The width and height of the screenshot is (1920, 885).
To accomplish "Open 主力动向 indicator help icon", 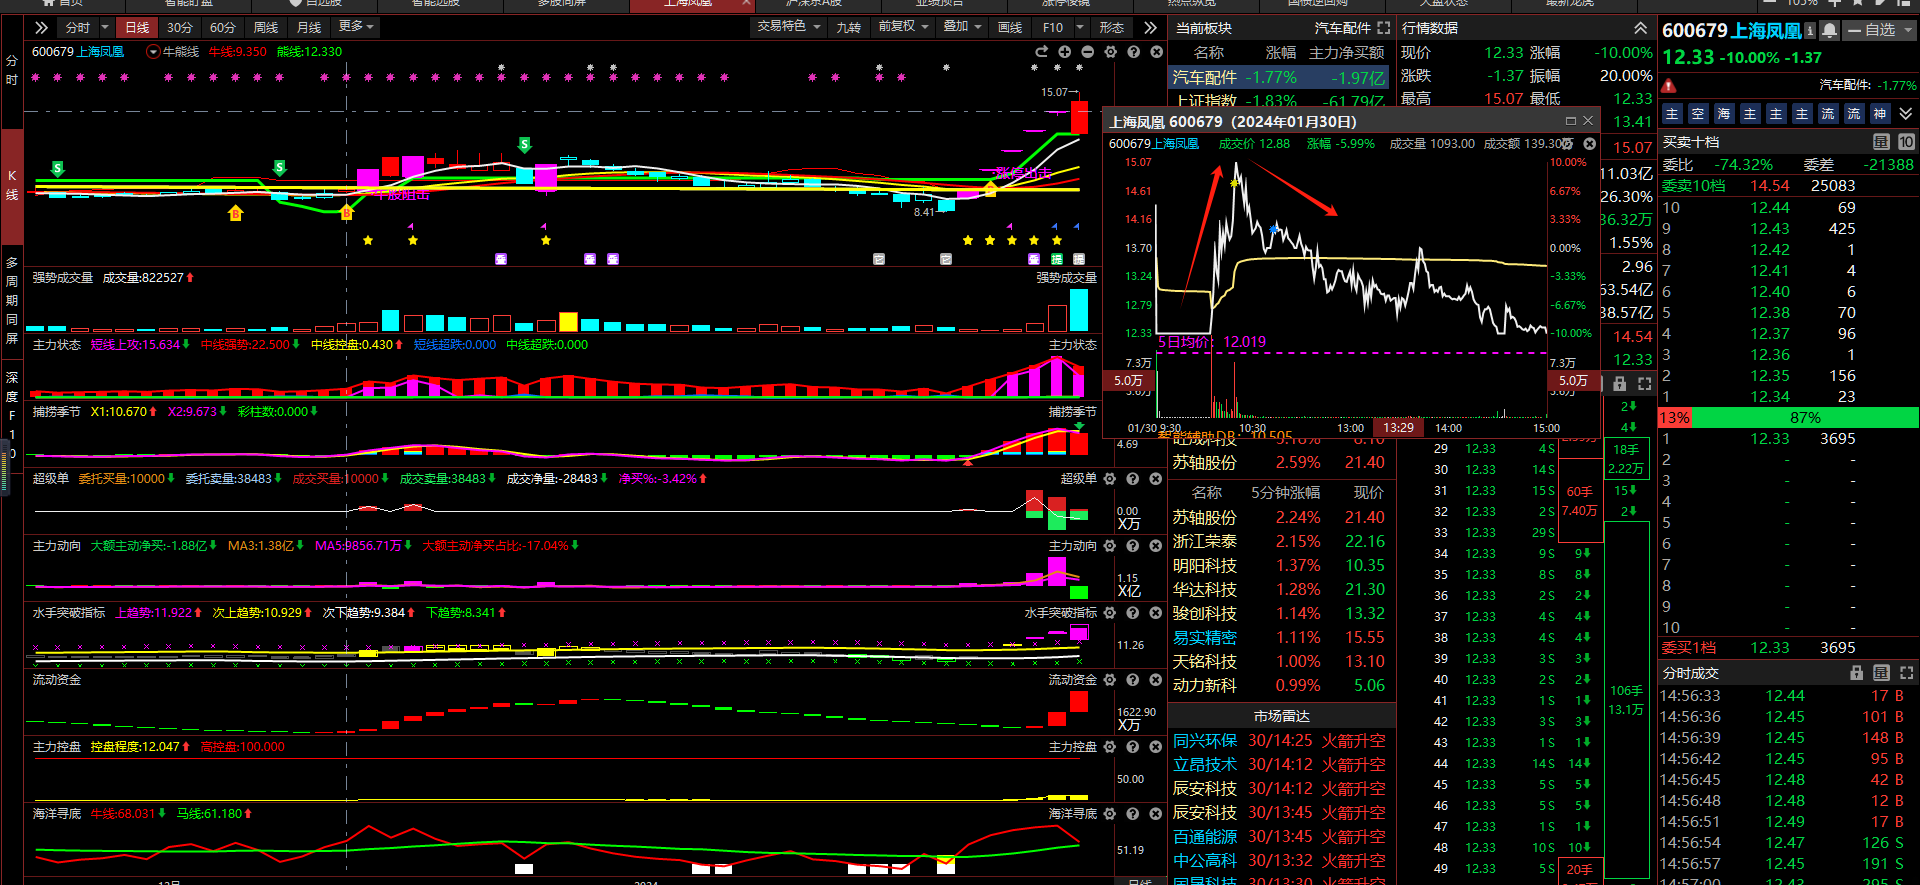I will point(1132,546).
